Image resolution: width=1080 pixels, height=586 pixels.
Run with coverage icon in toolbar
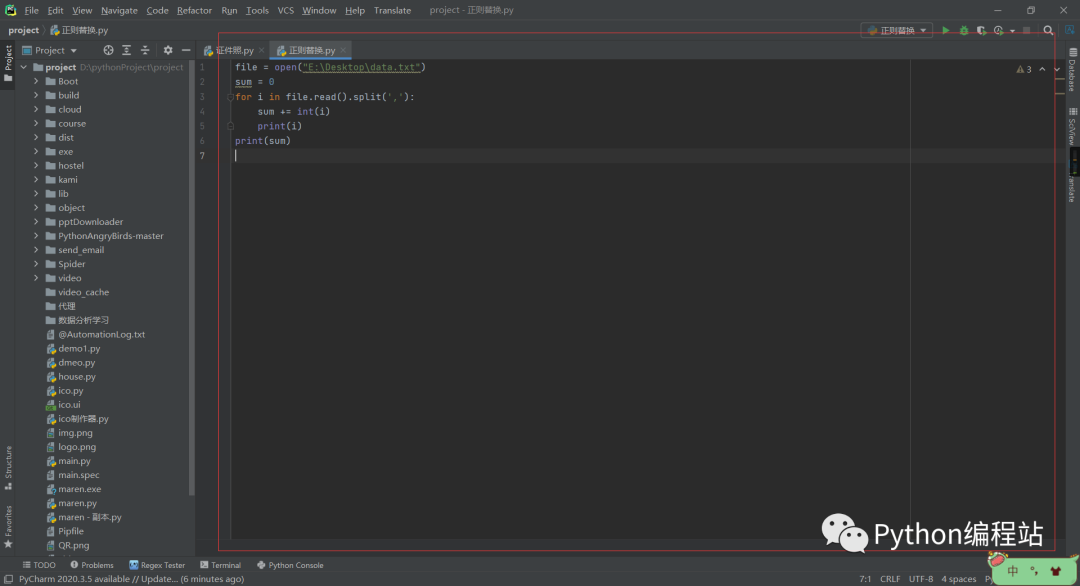[x=981, y=30]
